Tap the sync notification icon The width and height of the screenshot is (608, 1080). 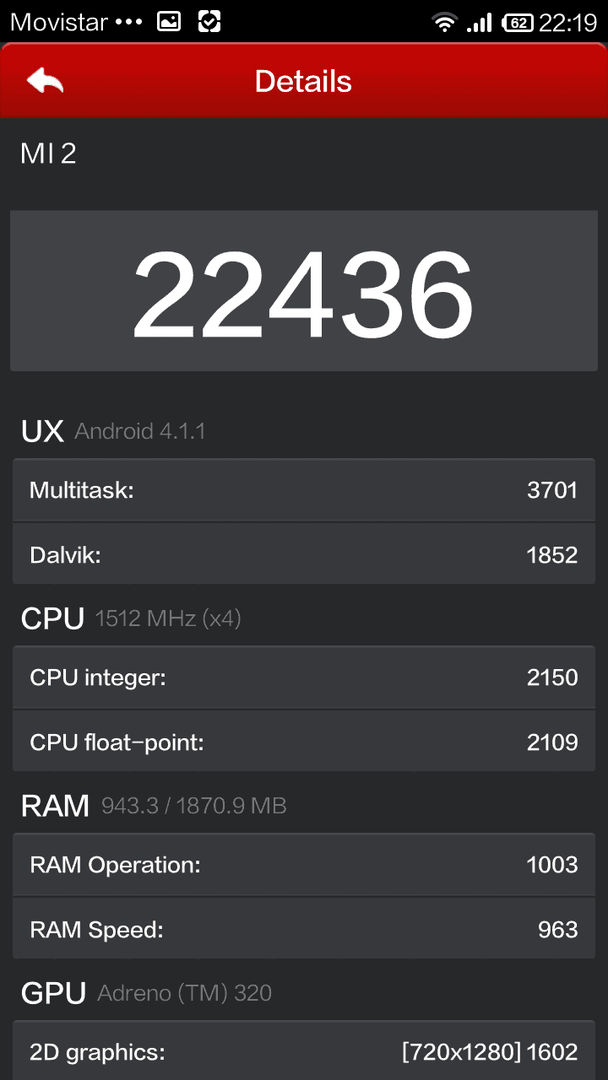pos(209,22)
